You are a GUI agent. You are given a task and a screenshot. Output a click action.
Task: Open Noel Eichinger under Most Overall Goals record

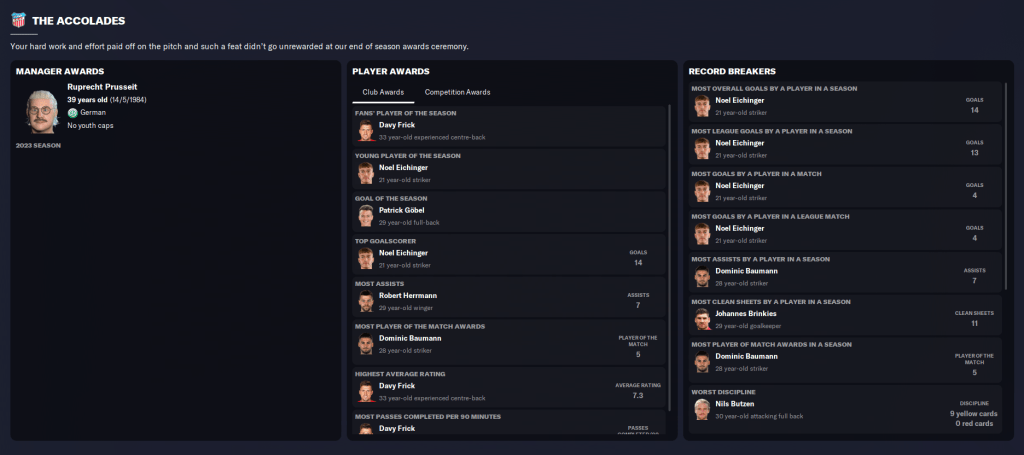(740, 100)
